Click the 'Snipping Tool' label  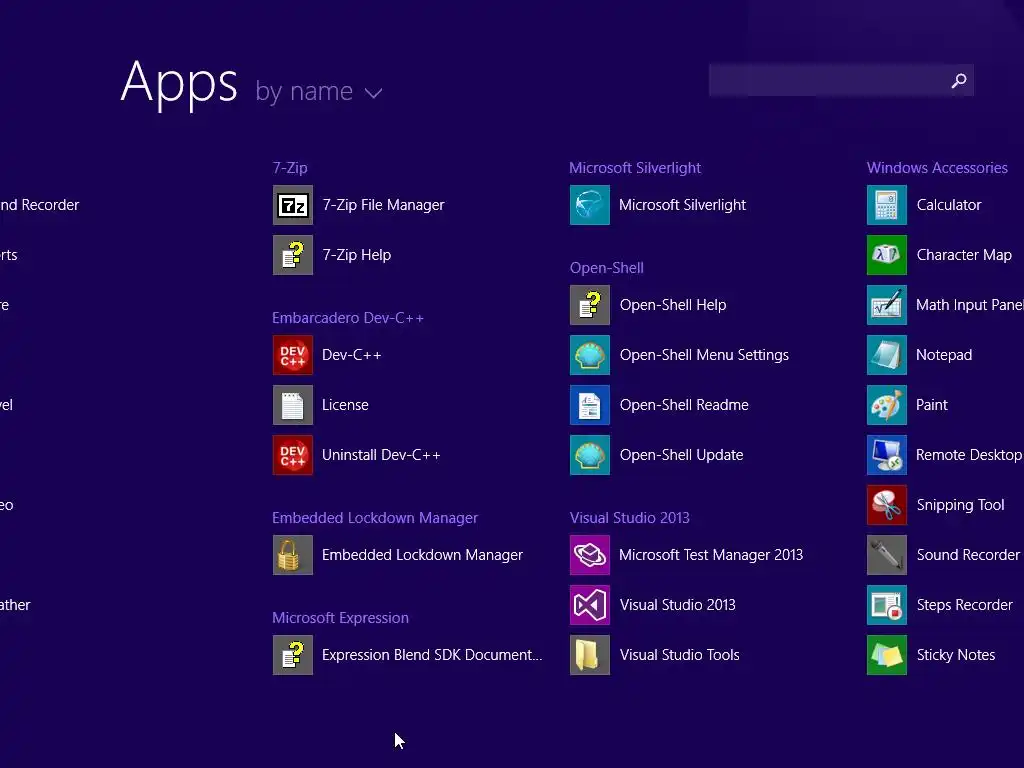pyautogui.click(x=960, y=505)
